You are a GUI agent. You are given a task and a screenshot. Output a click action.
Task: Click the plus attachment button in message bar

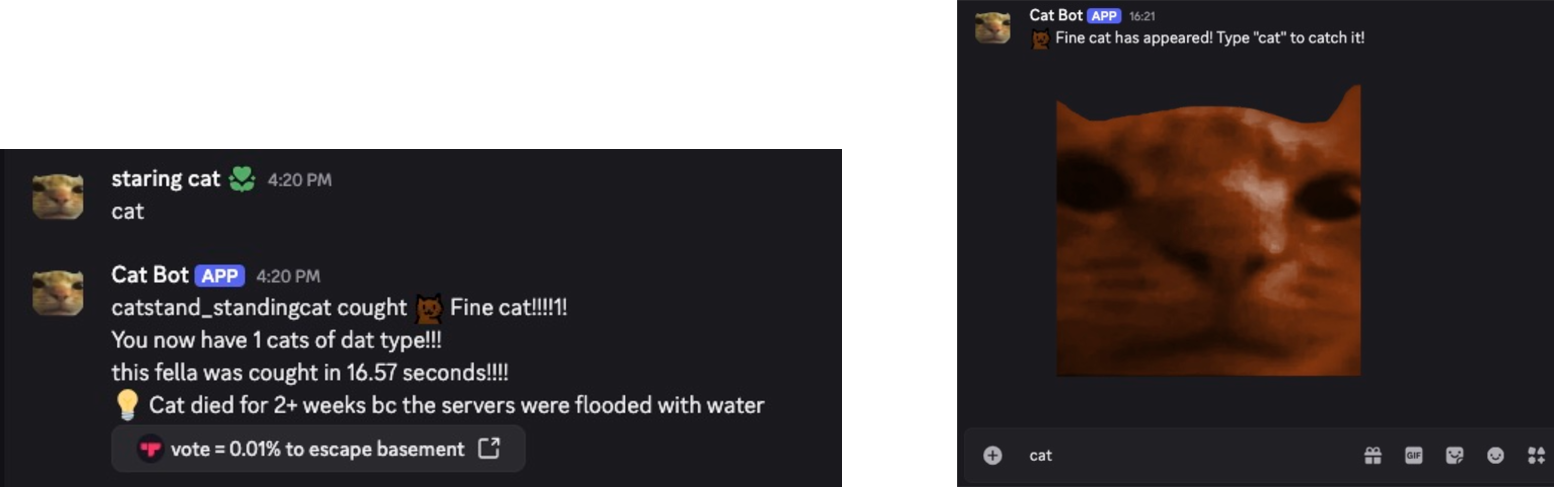point(992,455)
